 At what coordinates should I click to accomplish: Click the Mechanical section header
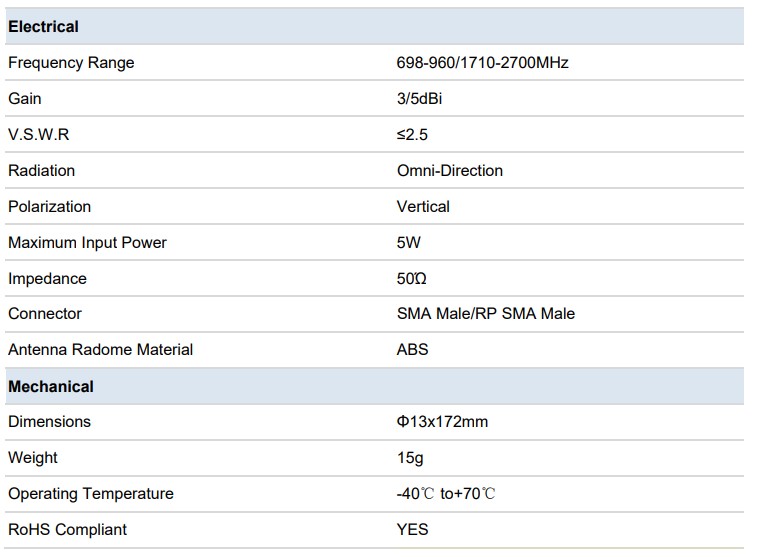pos(51,386)
